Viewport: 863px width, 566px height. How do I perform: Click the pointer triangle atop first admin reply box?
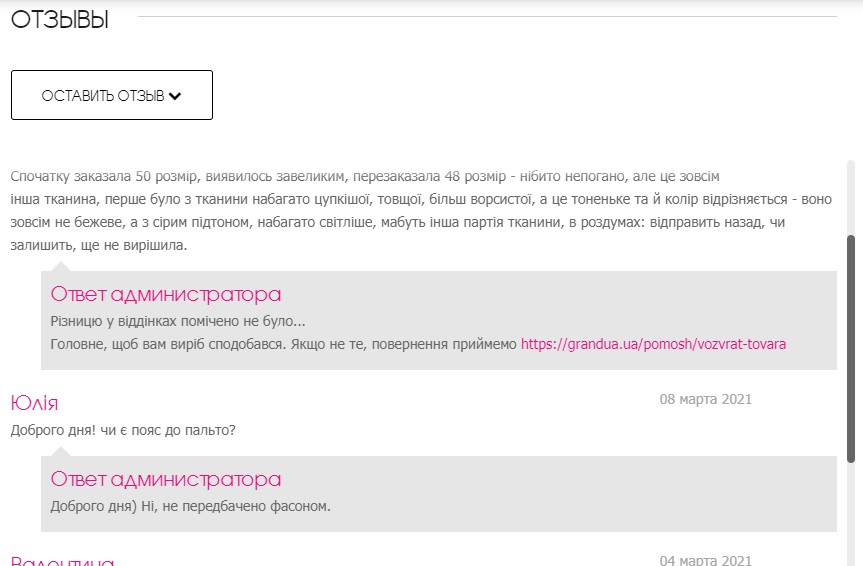(x=61, y=266)
